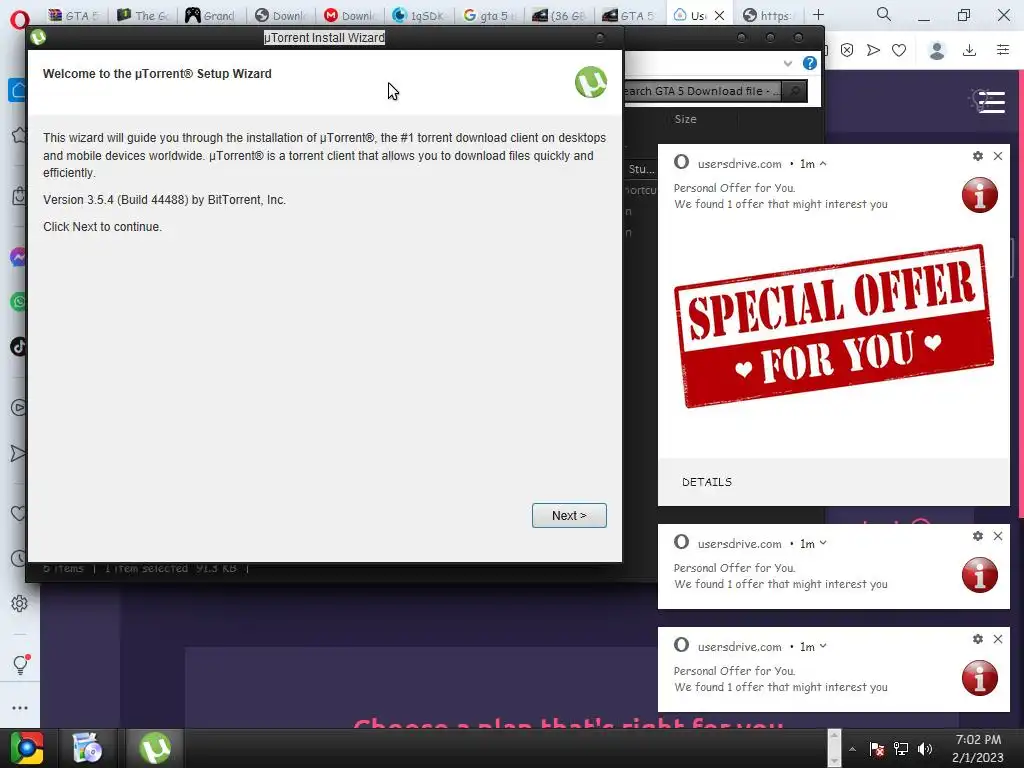The height and width of the screenshot is (768, 1024).
Task: Expand the ribbon chevron in explorer window
Action: (788, 63)
